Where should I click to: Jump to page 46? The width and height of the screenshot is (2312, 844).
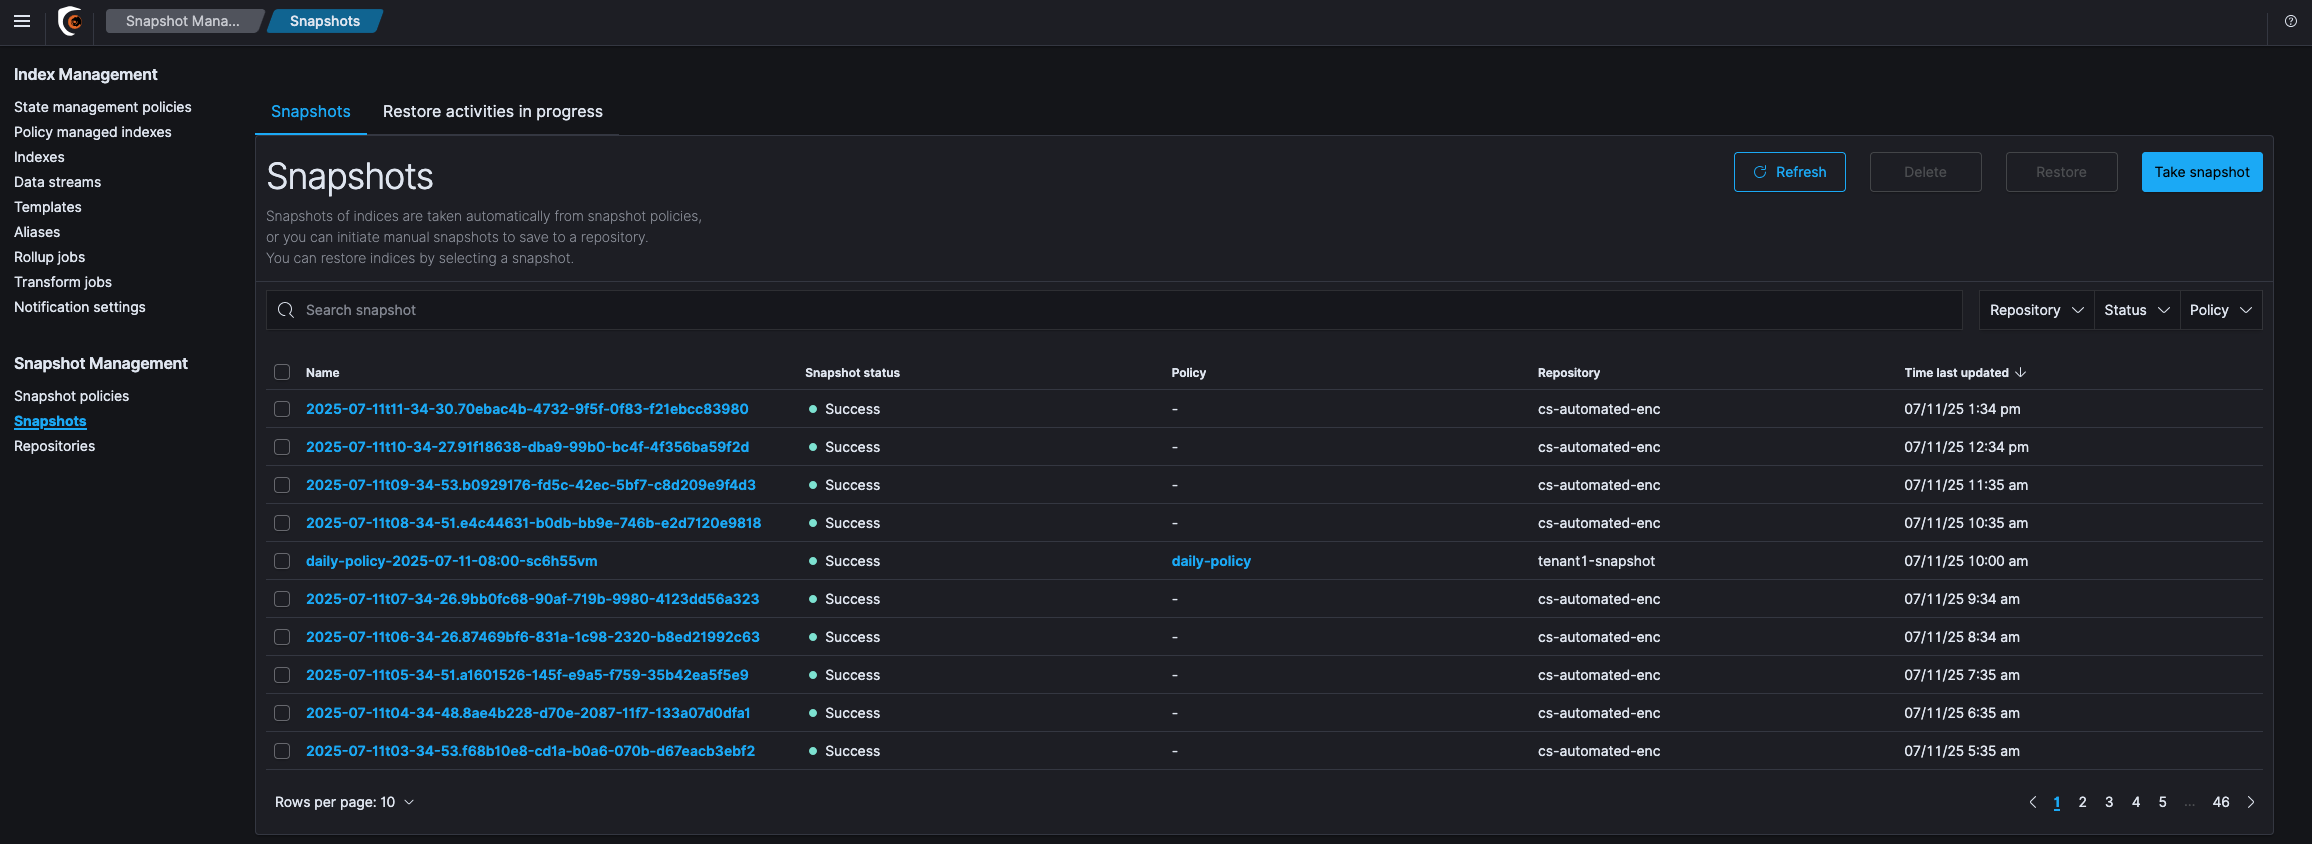coord(2220,802)
